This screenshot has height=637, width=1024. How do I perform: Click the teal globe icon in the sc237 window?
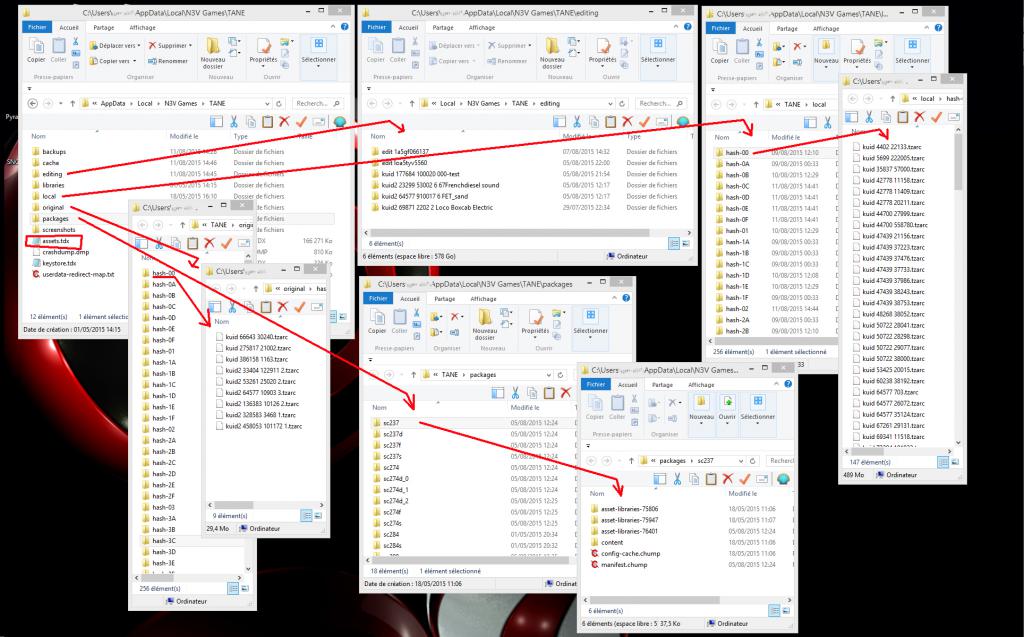tap(784, 479)
